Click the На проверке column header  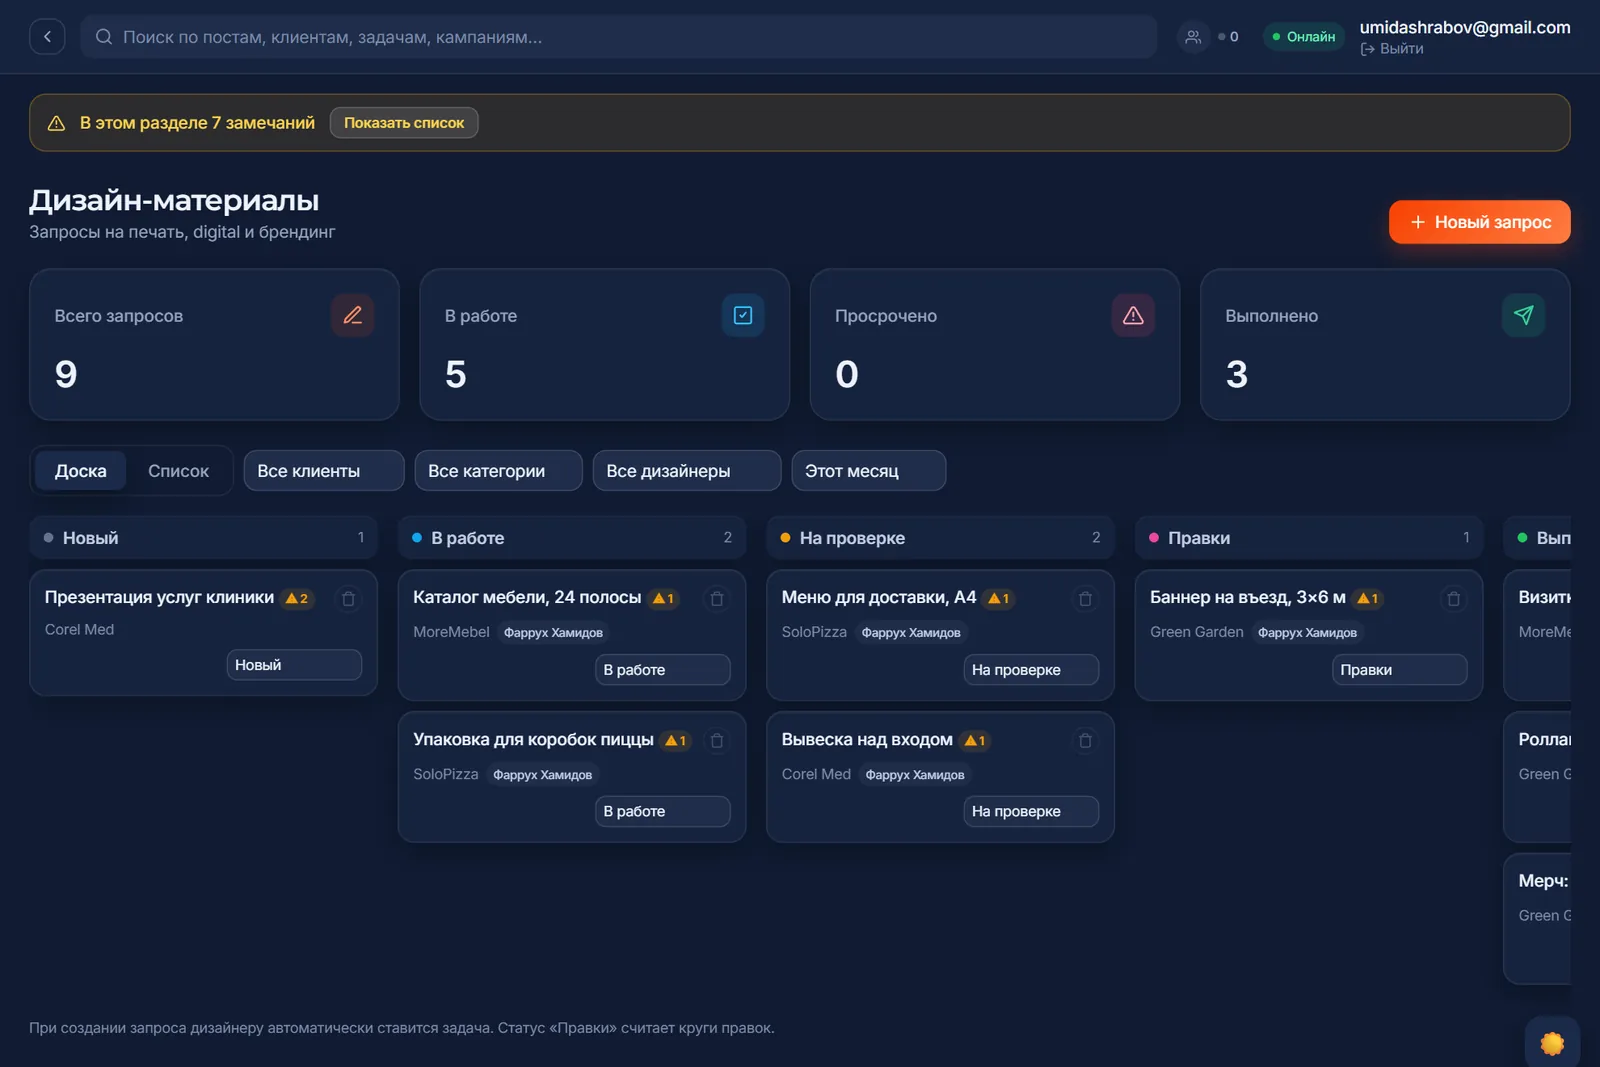pyautogui.click(x=940, y=538)
